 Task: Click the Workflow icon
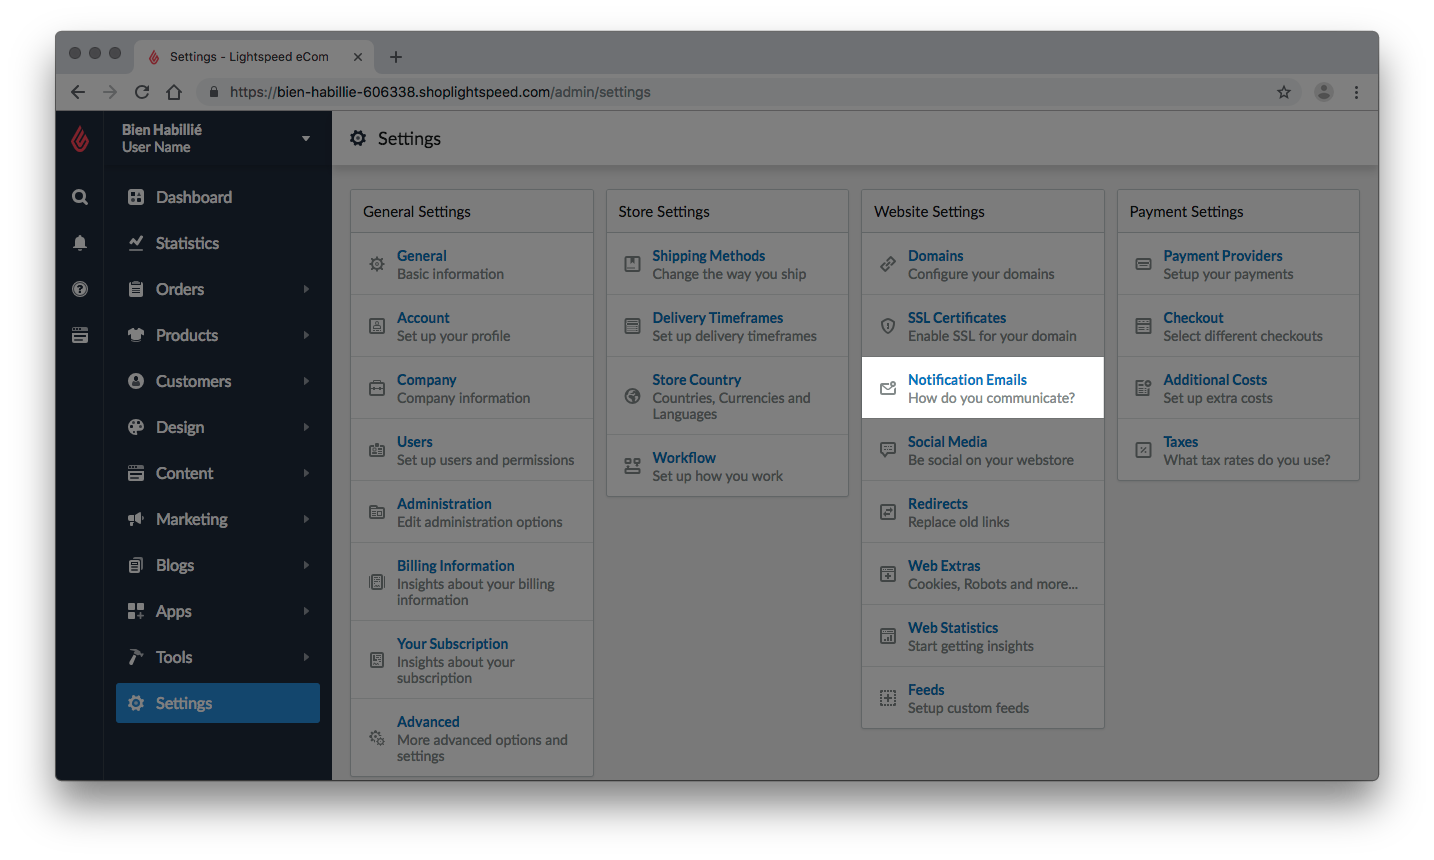tap(632, 466)
